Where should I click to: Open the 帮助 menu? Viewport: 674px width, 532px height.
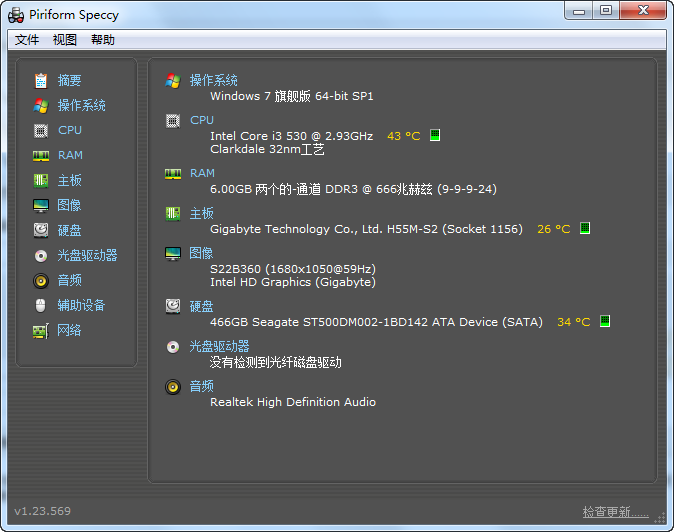pyautogui.click(x=103, y=40)
